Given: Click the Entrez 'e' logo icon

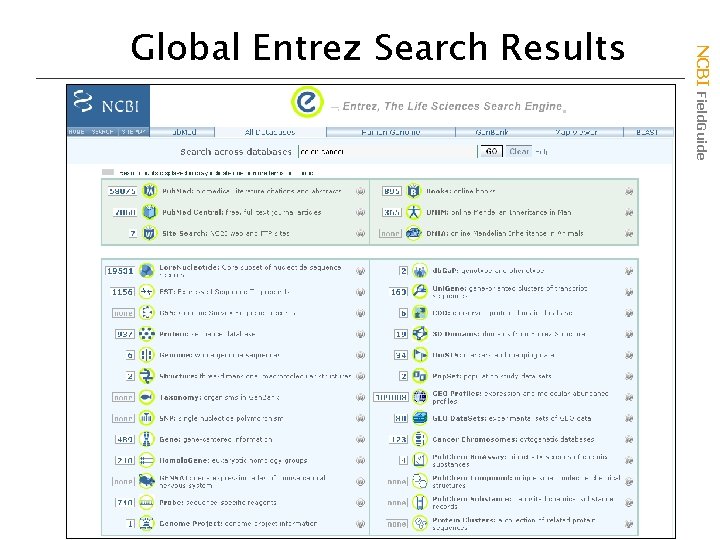Looking at the screenshot, I should (307, 102).
